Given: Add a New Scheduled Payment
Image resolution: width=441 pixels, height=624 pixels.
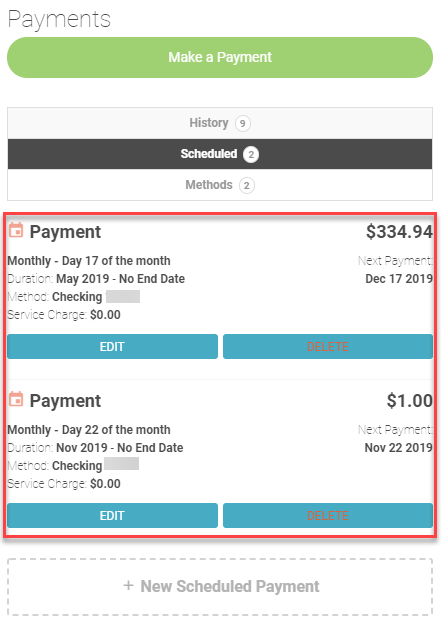Looking at the screenshot, I should pyautogui.click(x=220, y=587).
